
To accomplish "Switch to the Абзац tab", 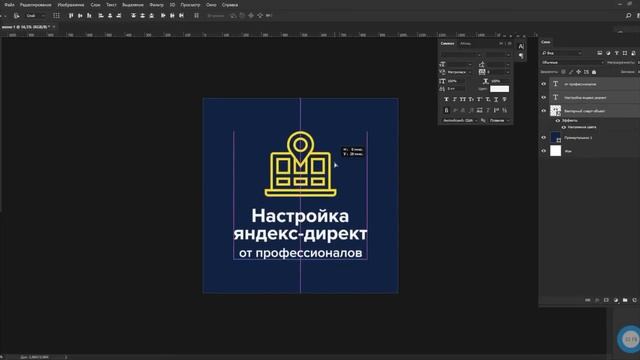I will [465, 43].
